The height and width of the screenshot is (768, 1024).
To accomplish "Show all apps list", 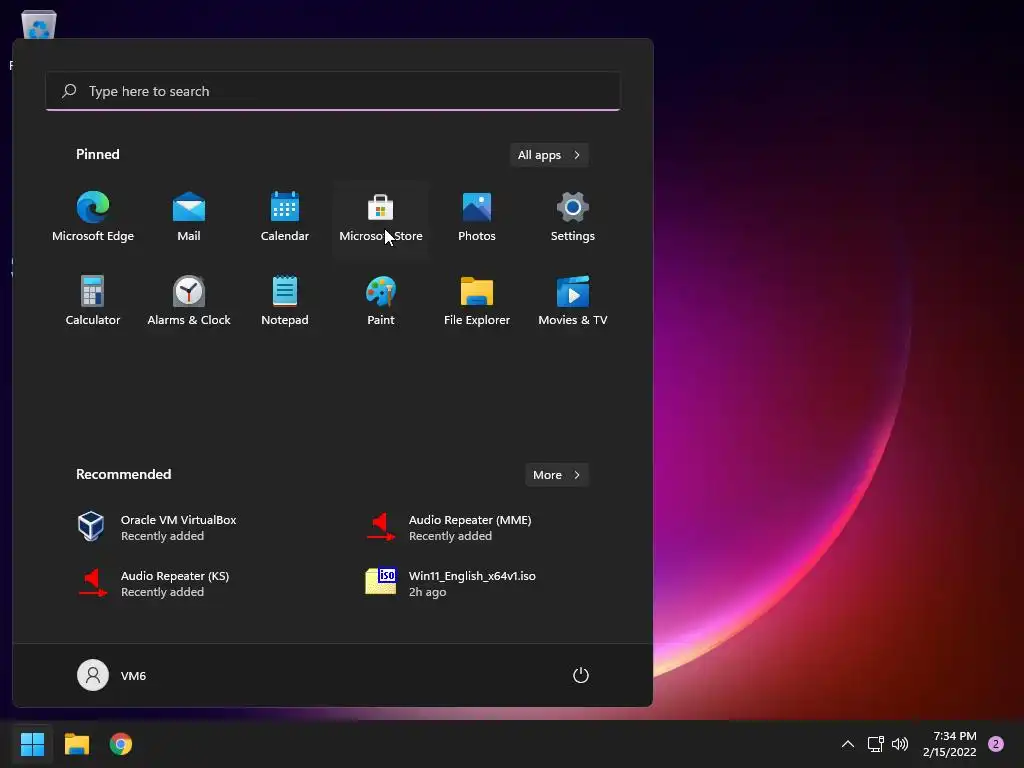I will point(549,155).
